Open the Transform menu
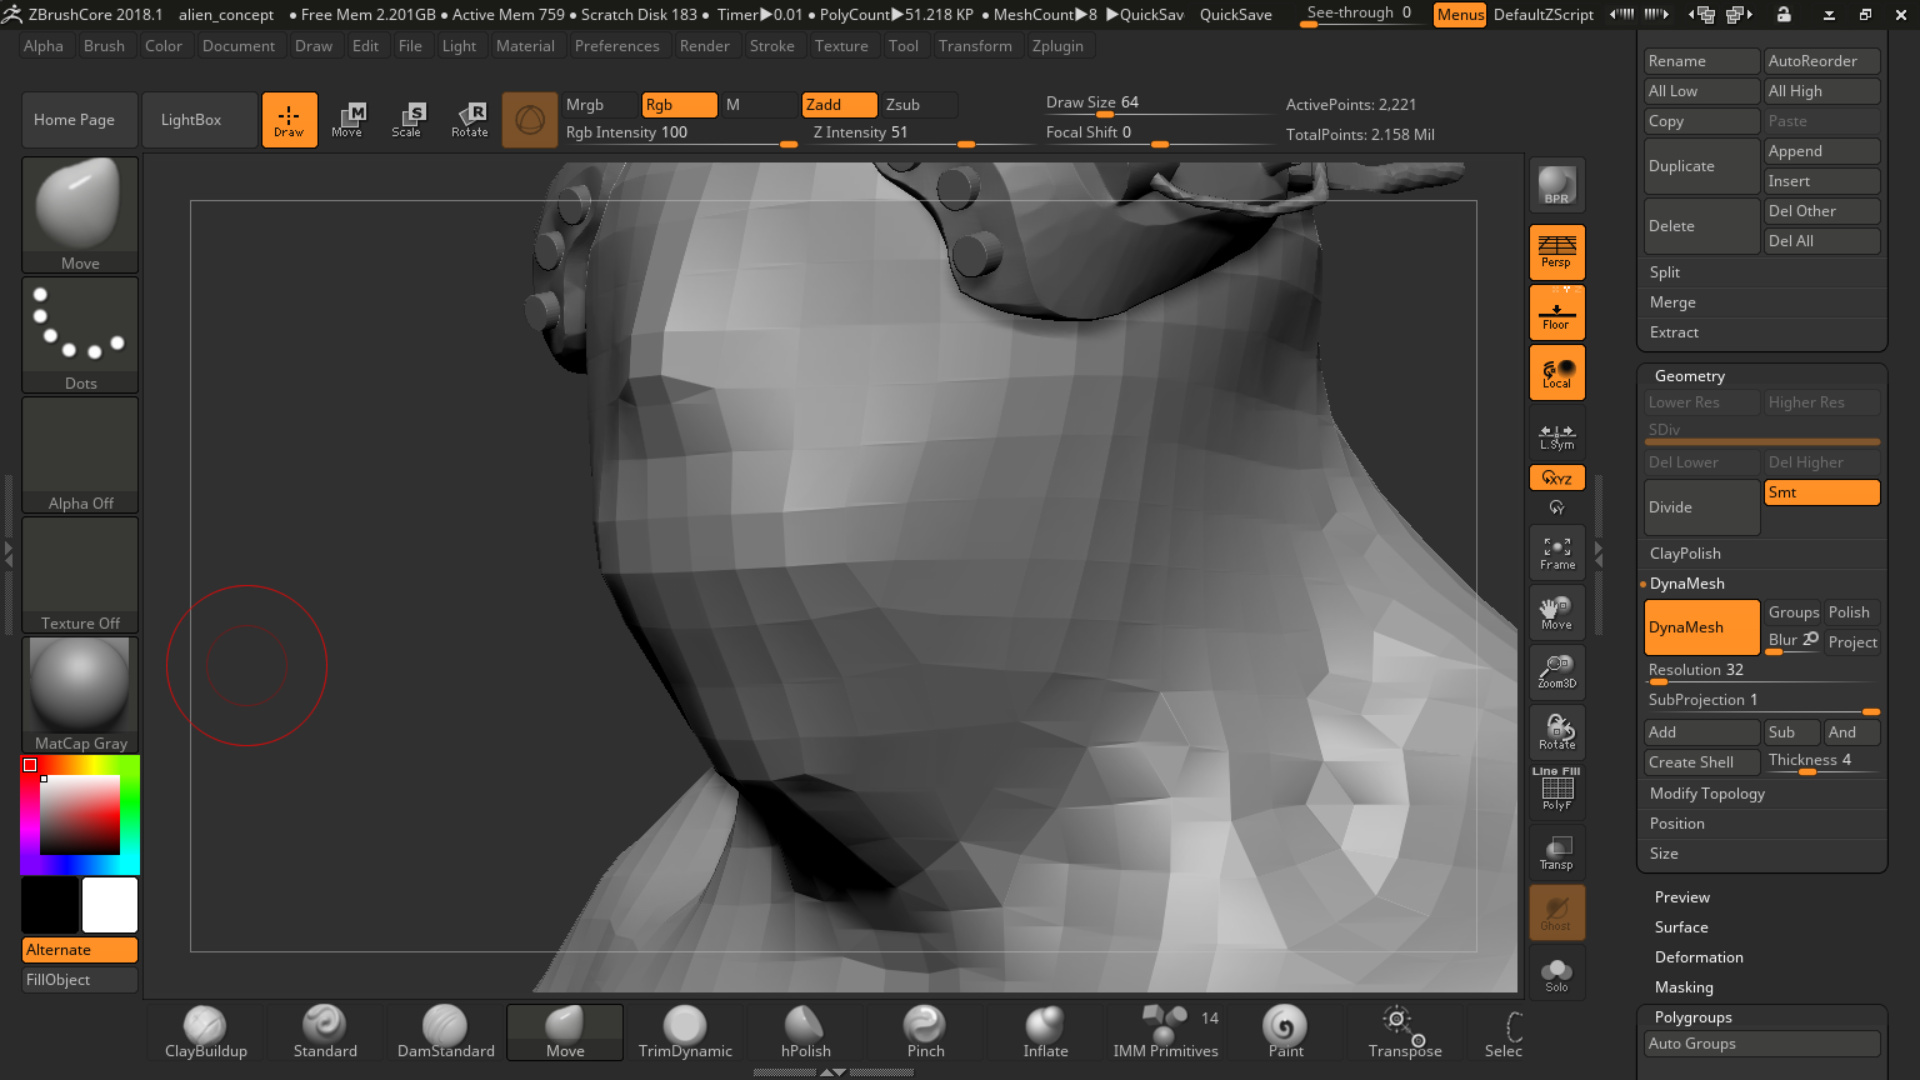Screen dimensions: 1920x1080 click(975, 46)
